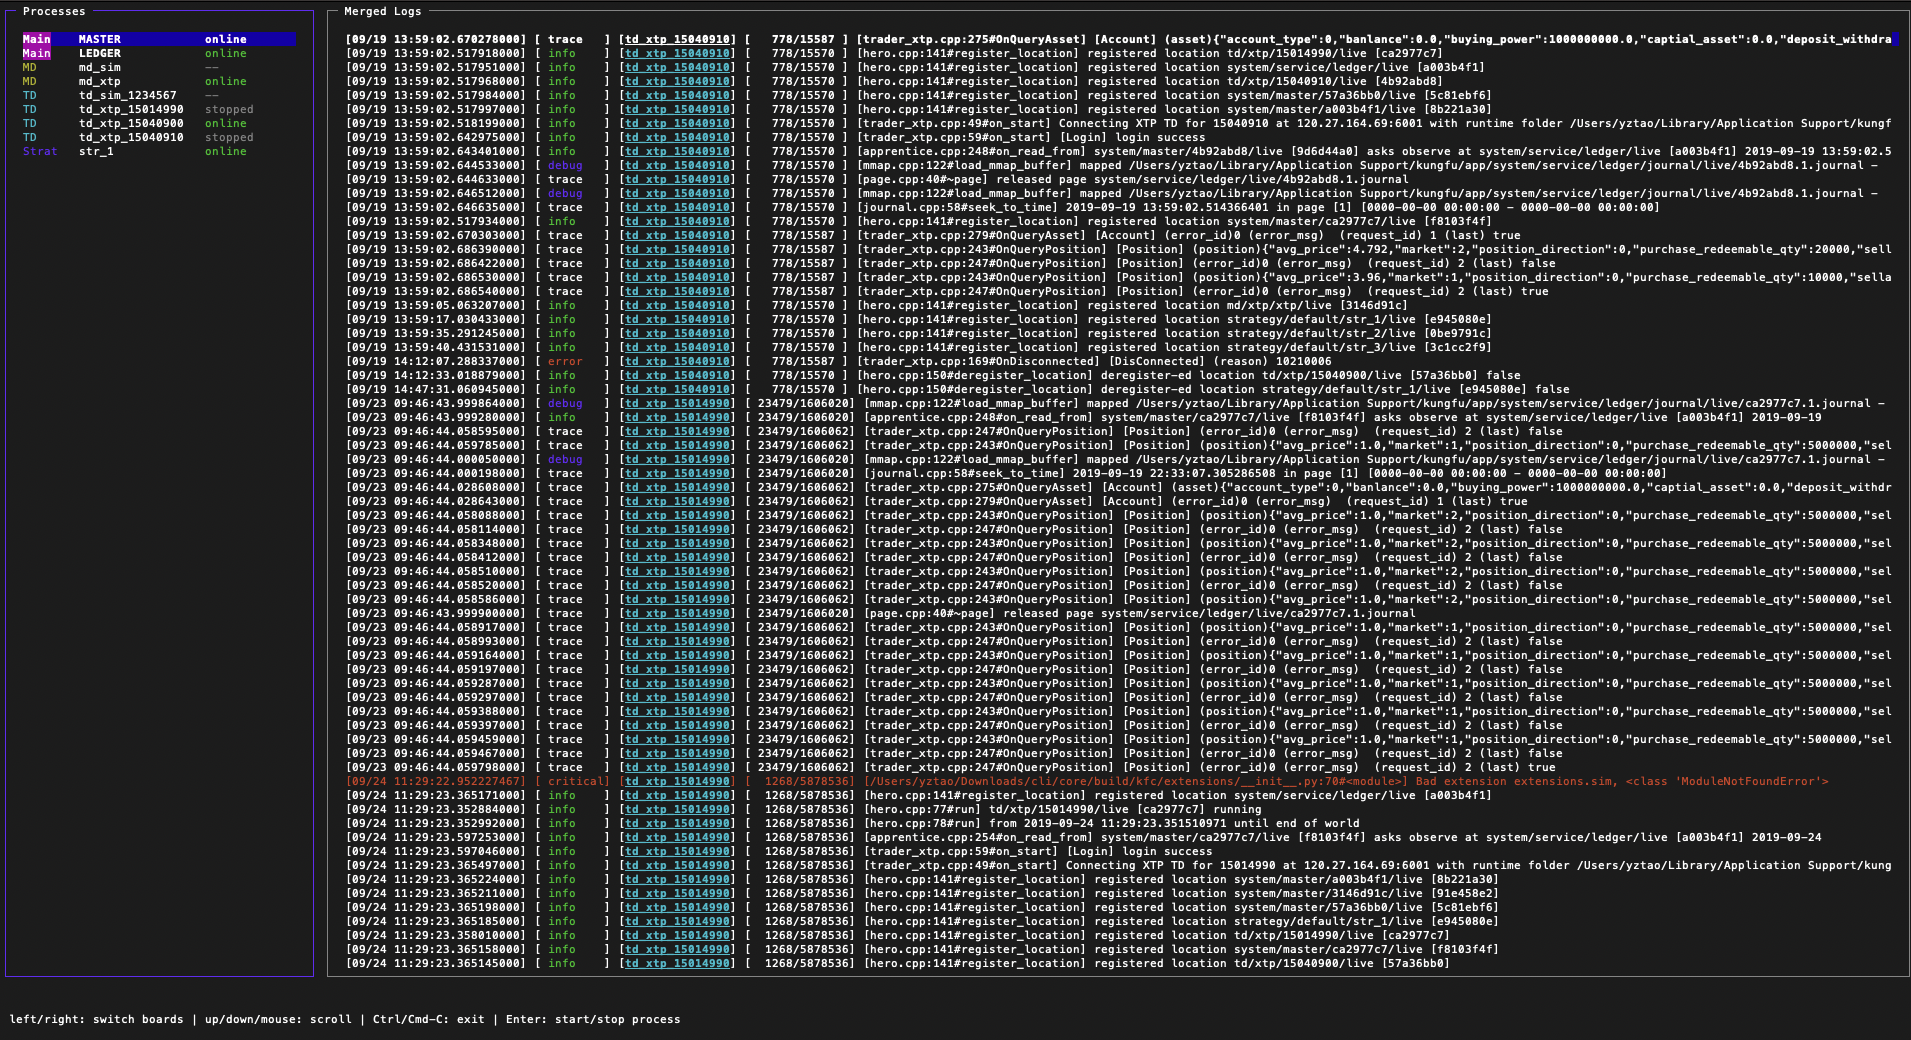Click the Processes panel title
Viewport: 1911px width, 1040px height.
[x=54, y=11]
